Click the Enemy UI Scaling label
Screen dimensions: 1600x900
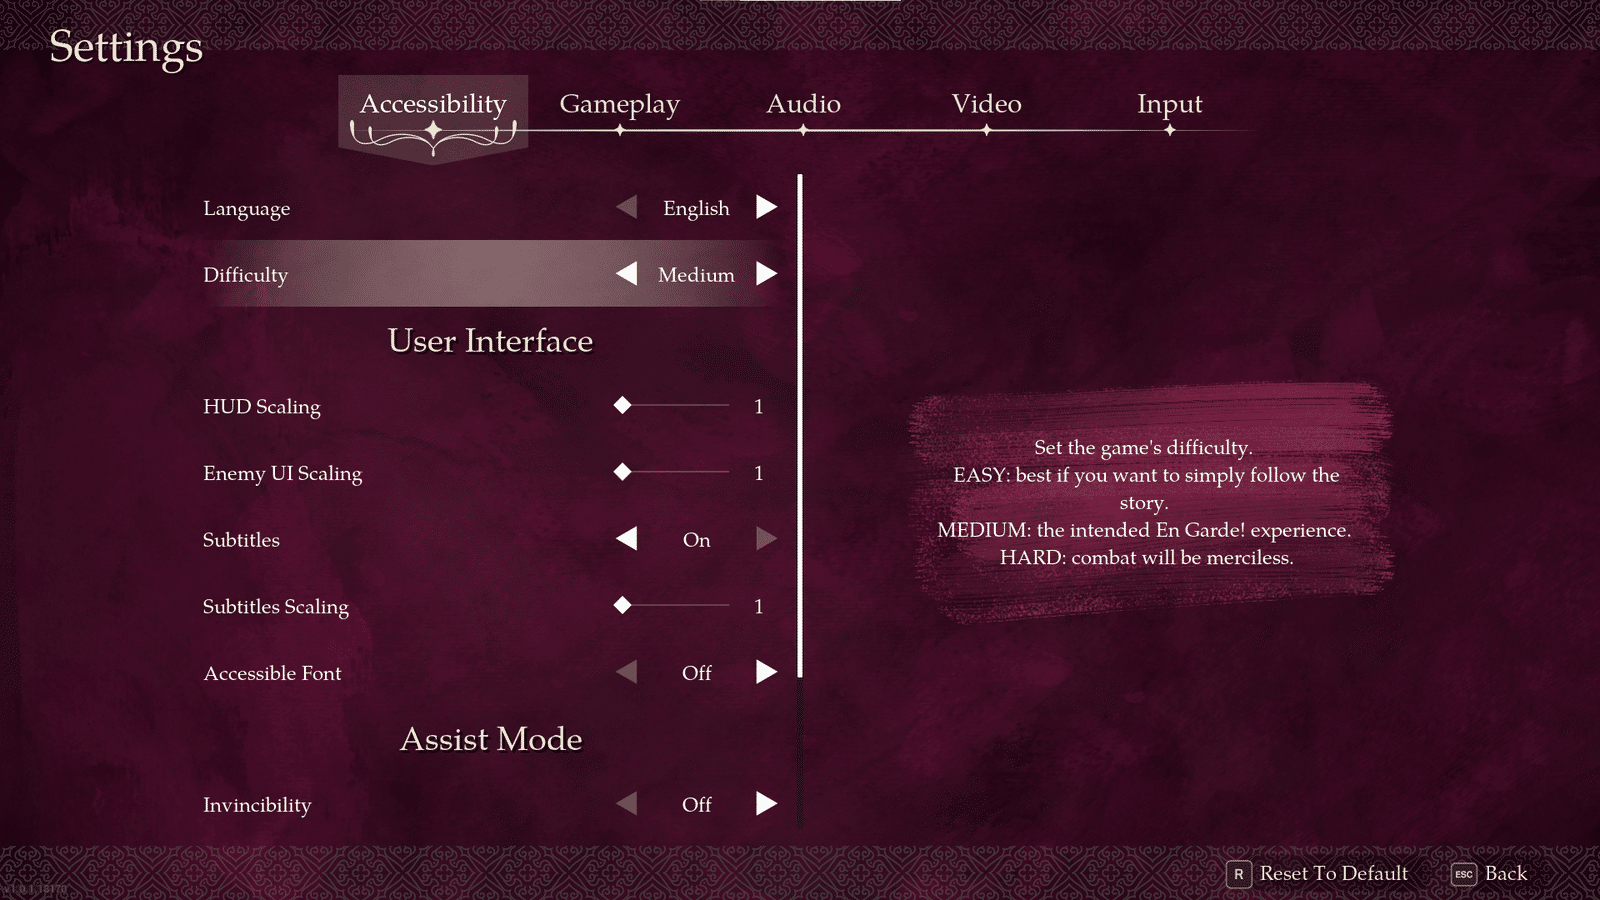tap(283, 474)
